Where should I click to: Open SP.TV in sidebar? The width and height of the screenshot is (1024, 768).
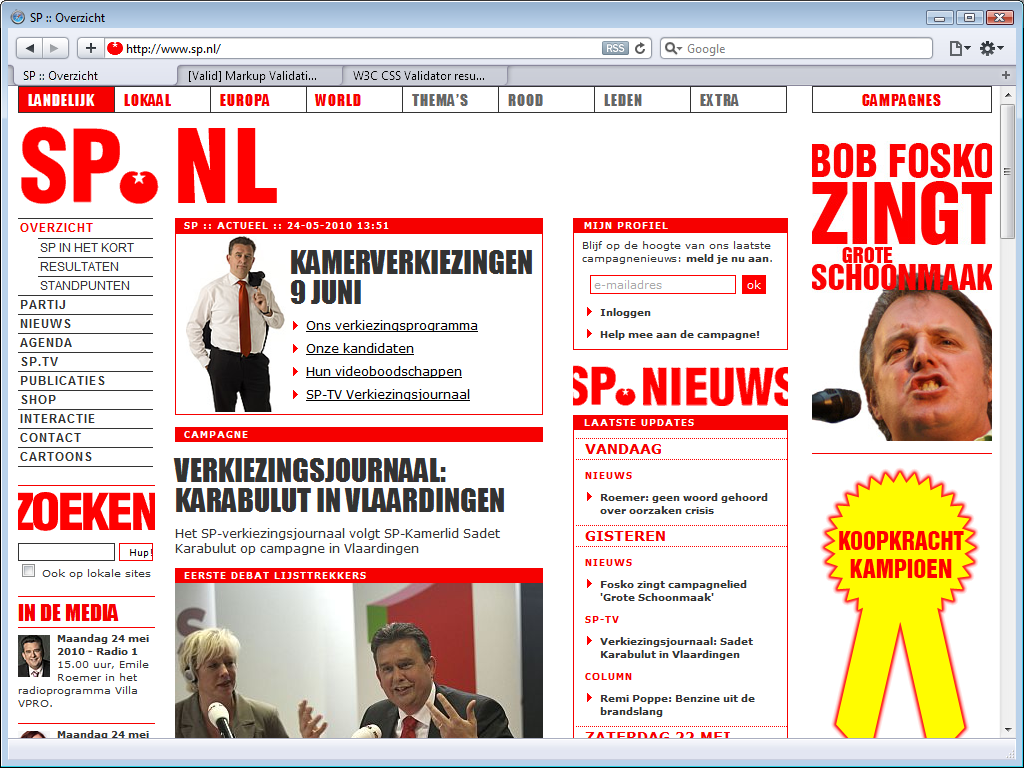(x=39, y=362)
